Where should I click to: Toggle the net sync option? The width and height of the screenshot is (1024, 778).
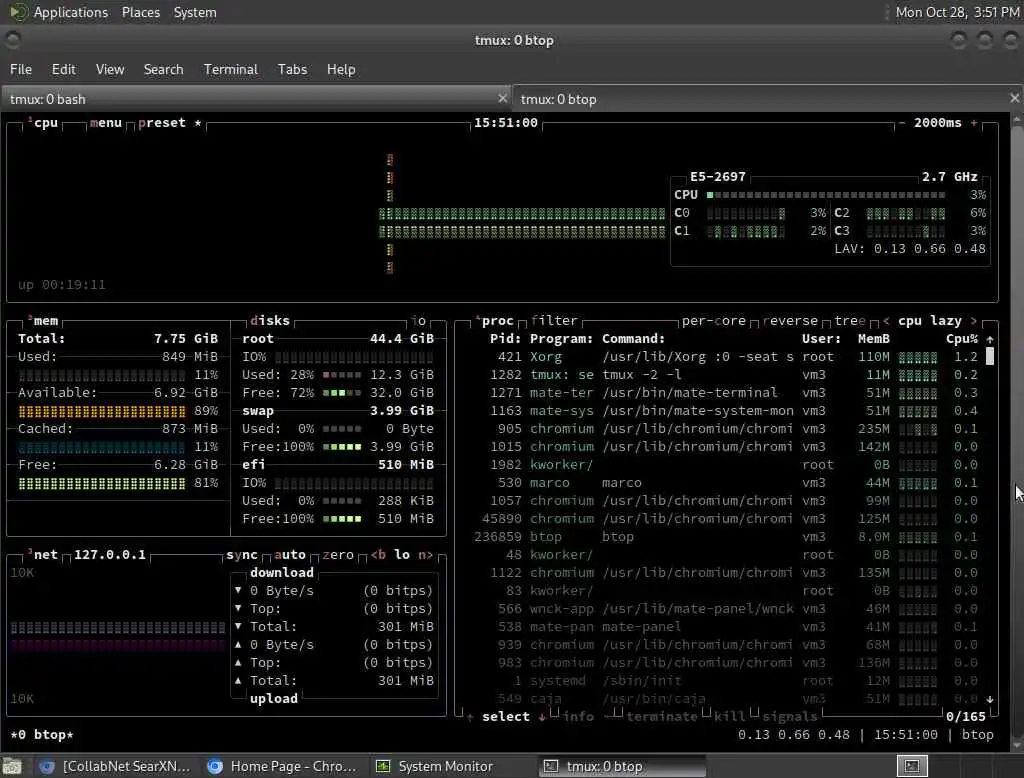242,555
